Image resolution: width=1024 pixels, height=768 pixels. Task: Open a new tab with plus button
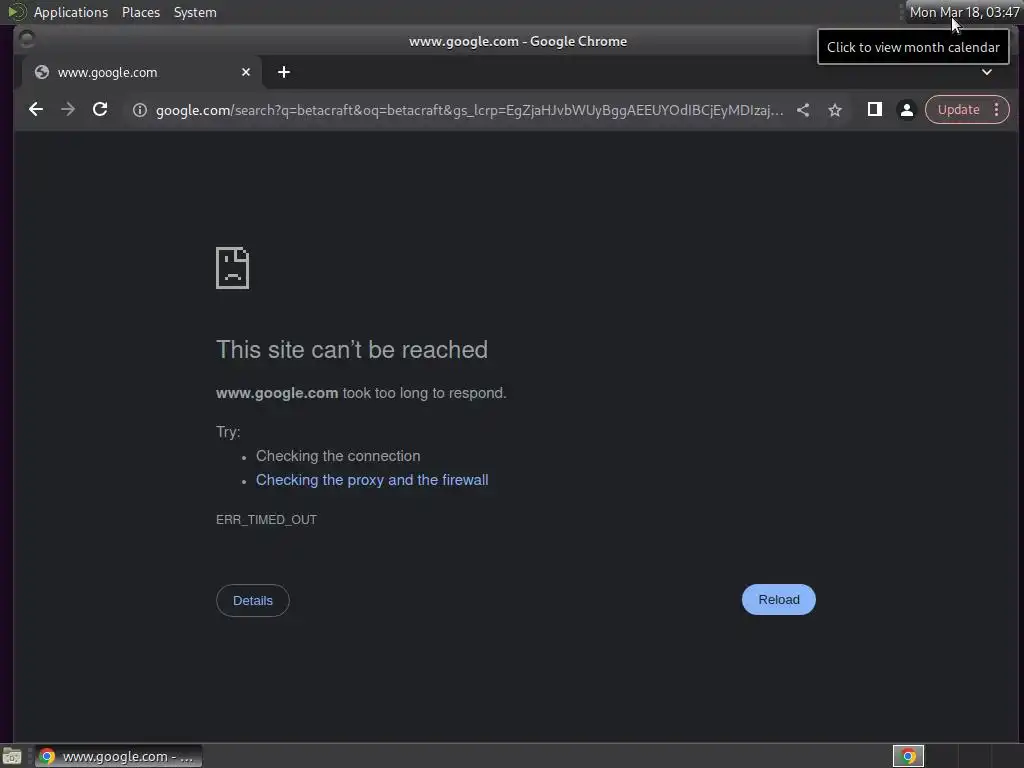(x=283, y=72)
